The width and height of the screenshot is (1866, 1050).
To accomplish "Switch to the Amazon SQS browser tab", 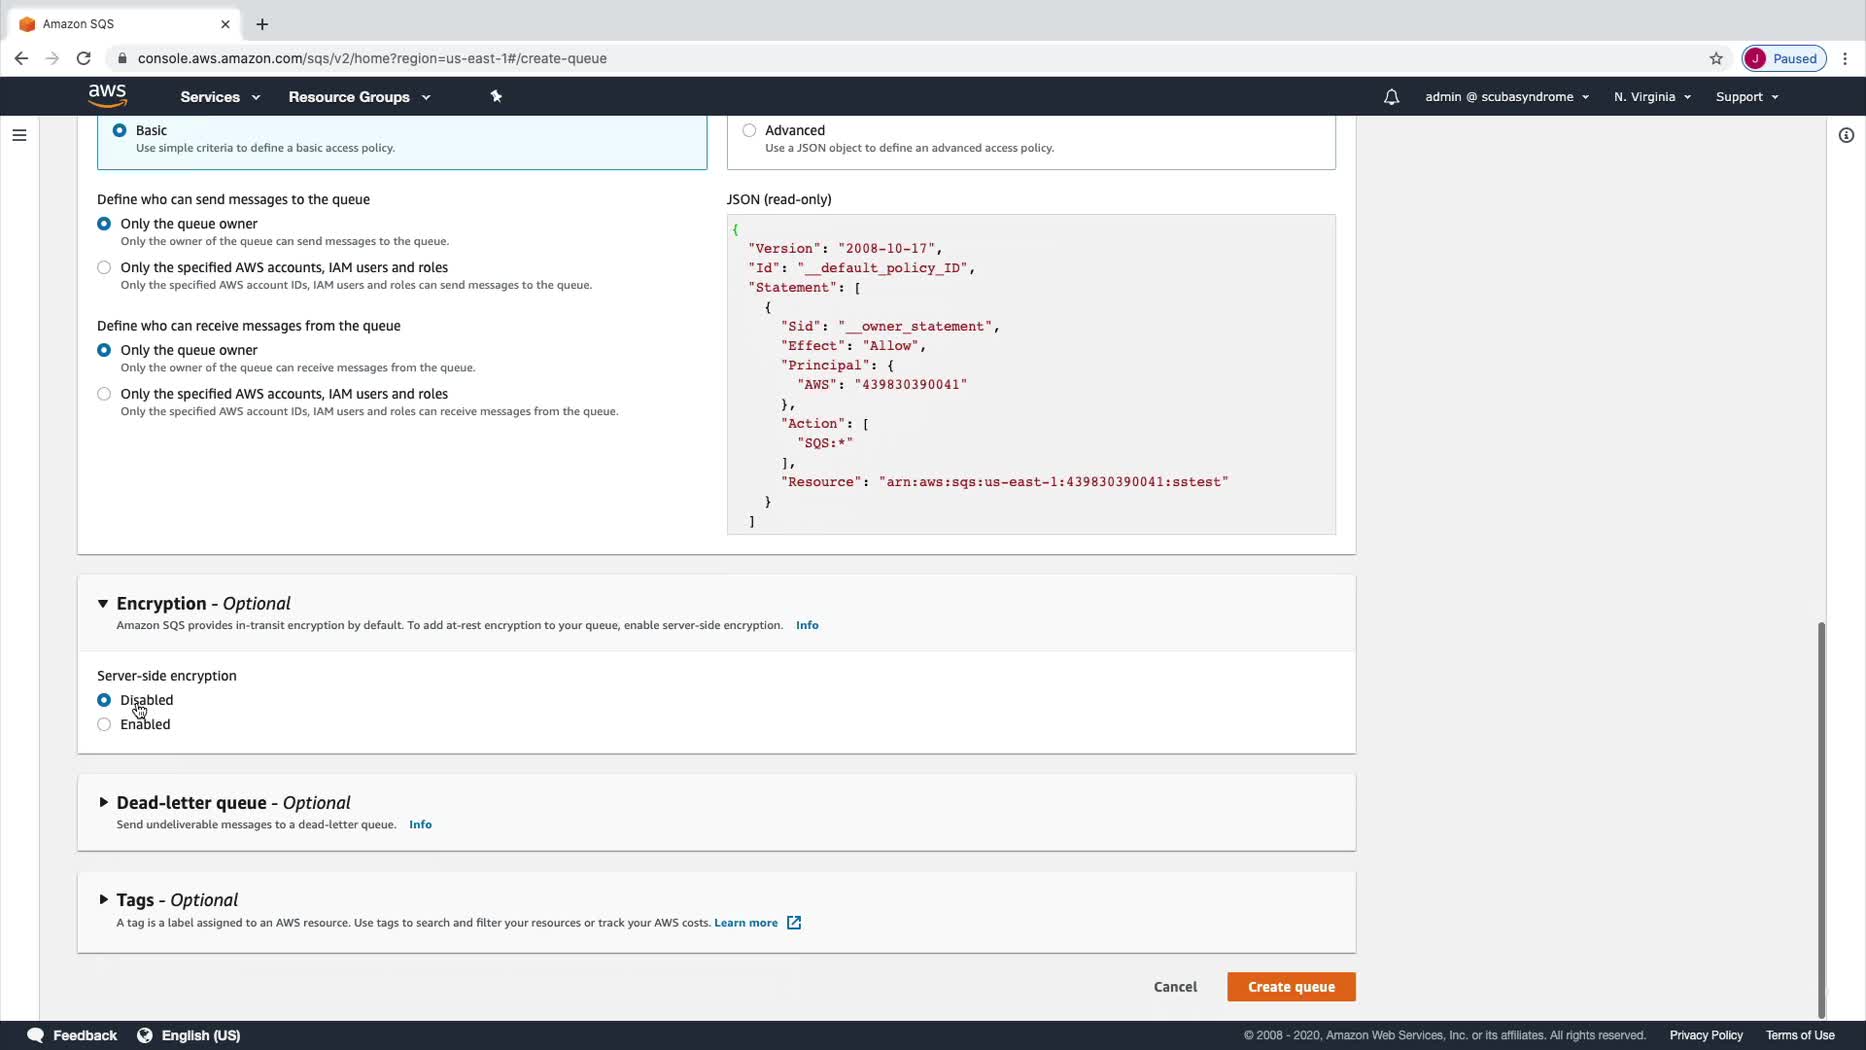I will coord(123,24).
